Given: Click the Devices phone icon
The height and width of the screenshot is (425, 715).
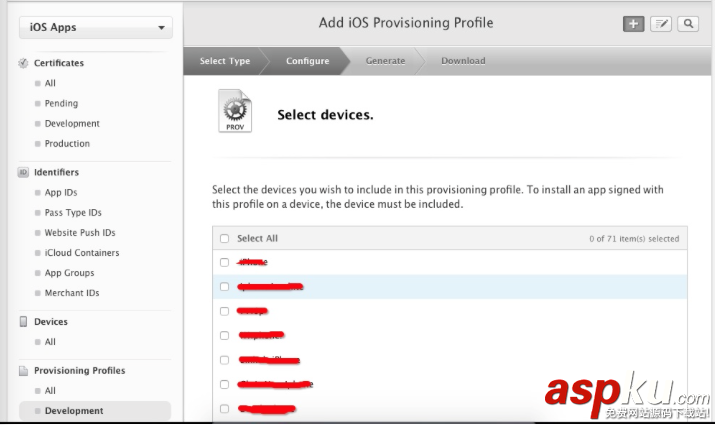Looking at the screenshot, I should pyautogui.click(x=23, y=321).
